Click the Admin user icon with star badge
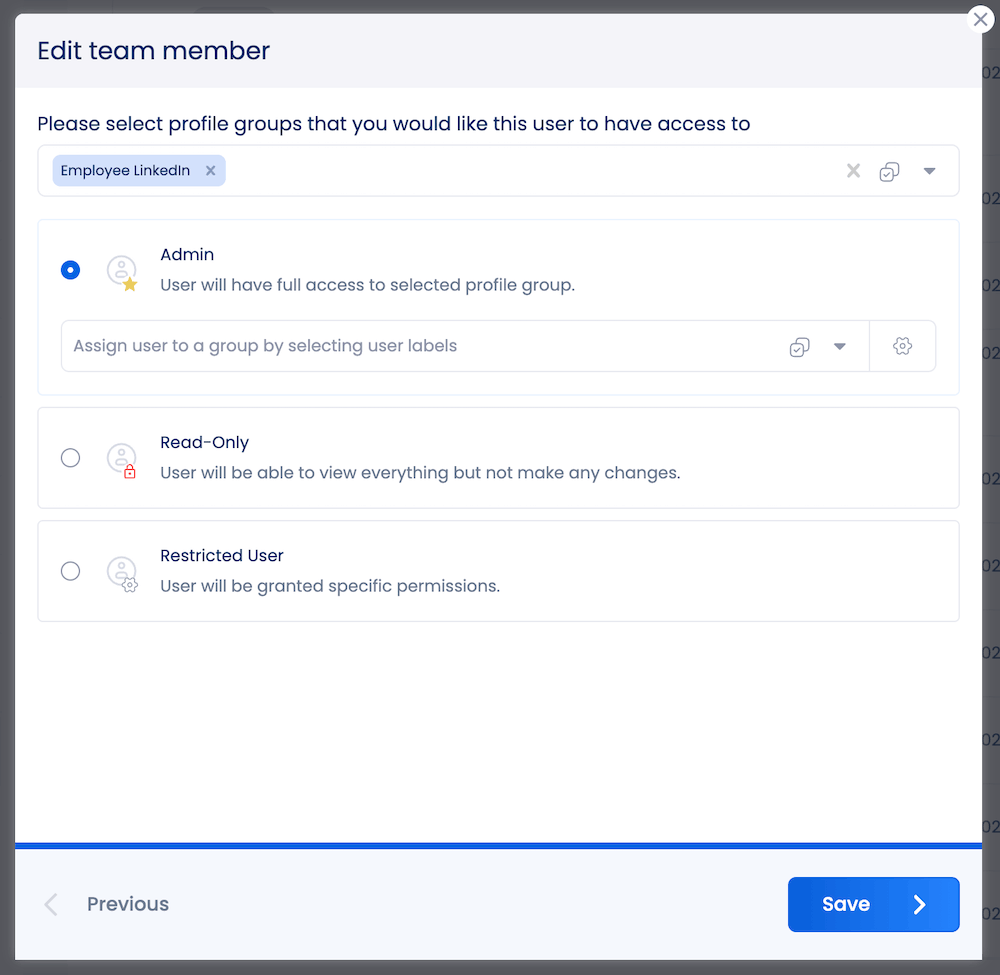The height and width of the screenshot is (975, 1000). tap(122, 270)
